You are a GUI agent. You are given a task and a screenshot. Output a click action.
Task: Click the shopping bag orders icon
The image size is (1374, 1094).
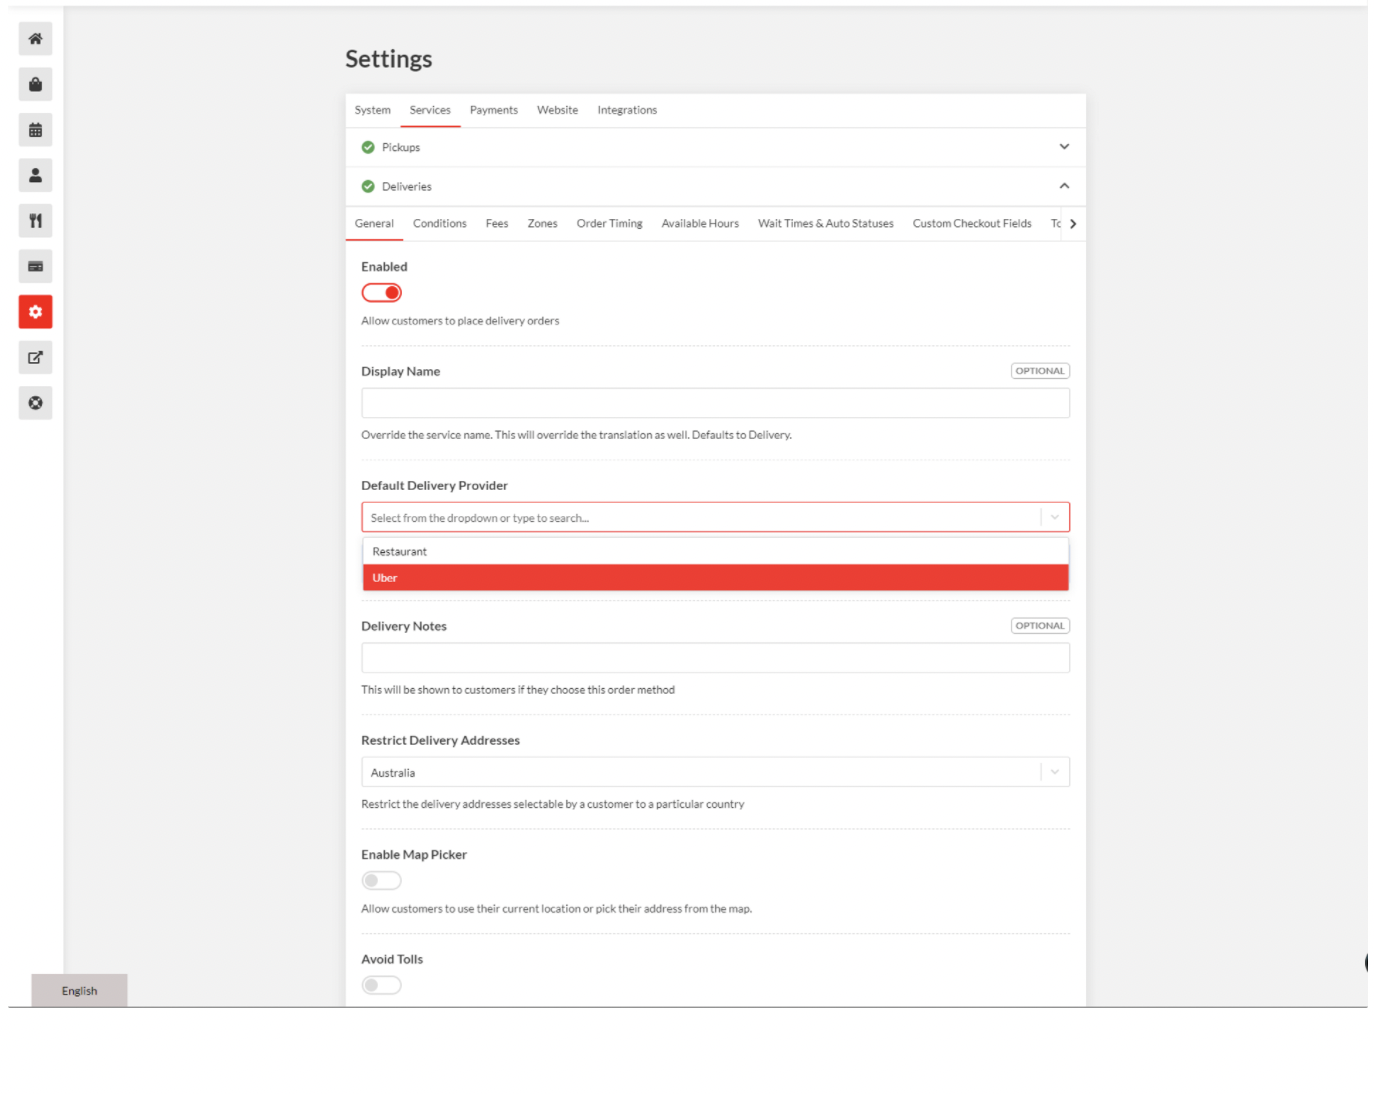click(35, 85)
